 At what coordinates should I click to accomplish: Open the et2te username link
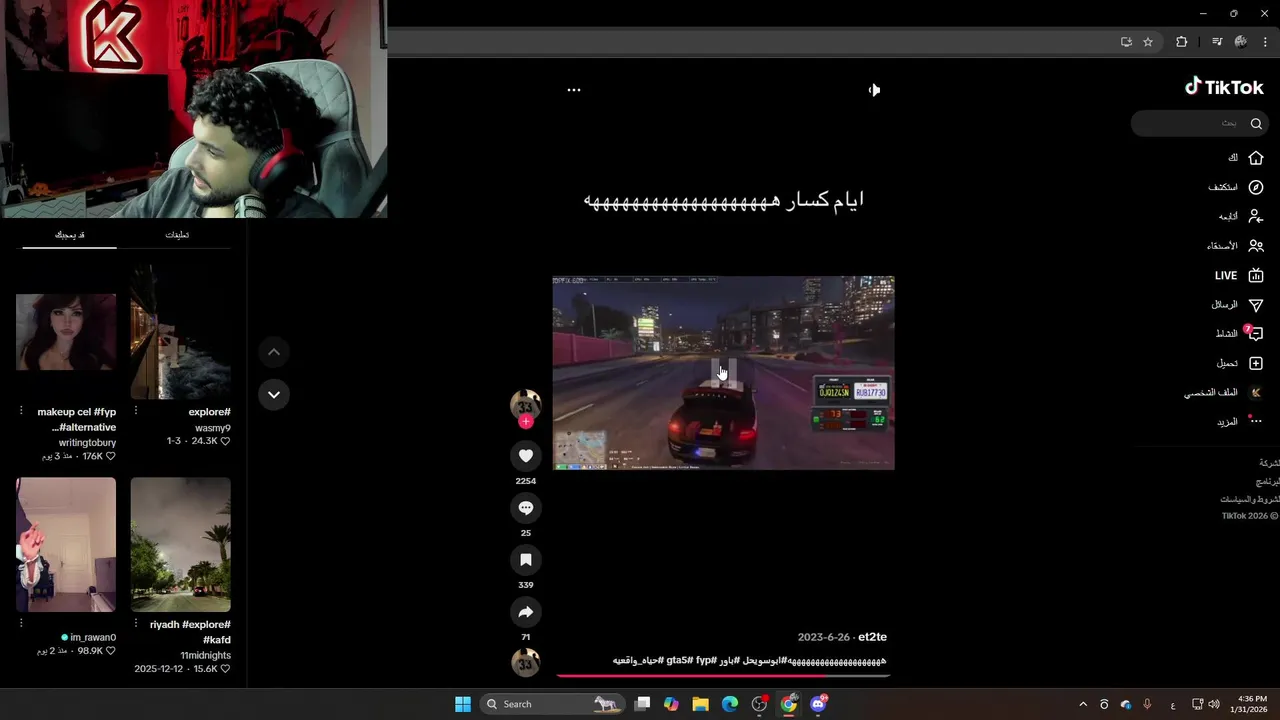[872, 637]
